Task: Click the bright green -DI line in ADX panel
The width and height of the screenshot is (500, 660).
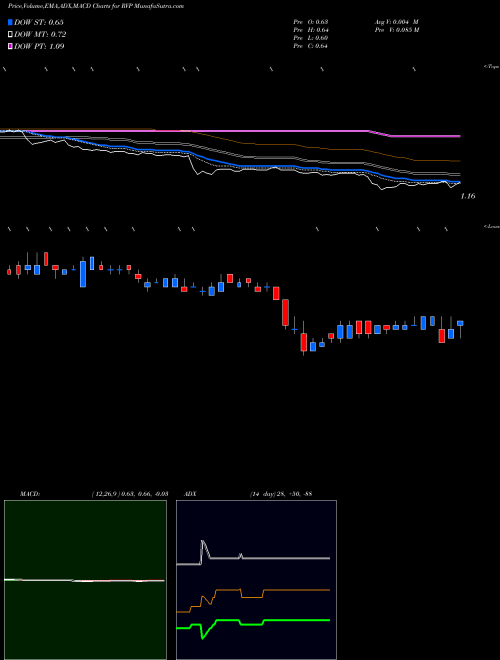Action: pyautogui.click(x=295, y=620)
